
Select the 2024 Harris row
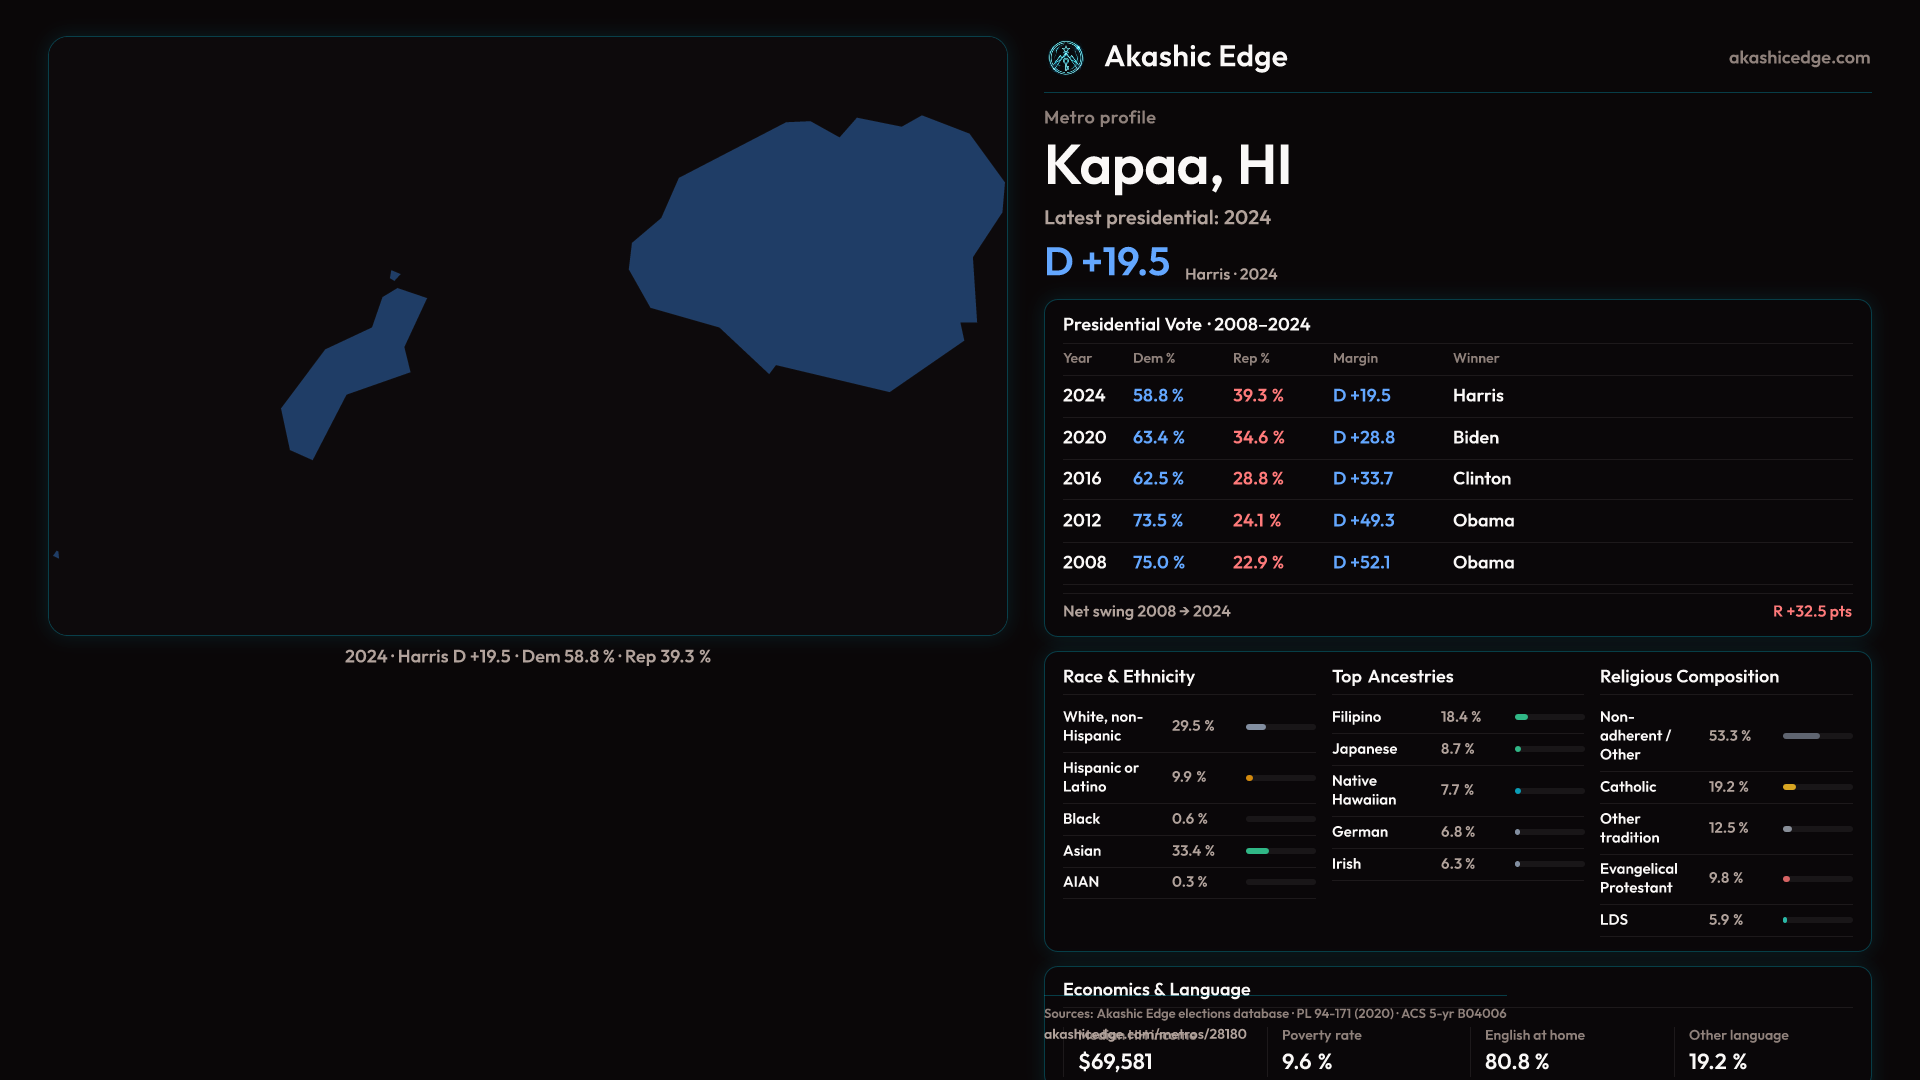tap(1456, 396)
